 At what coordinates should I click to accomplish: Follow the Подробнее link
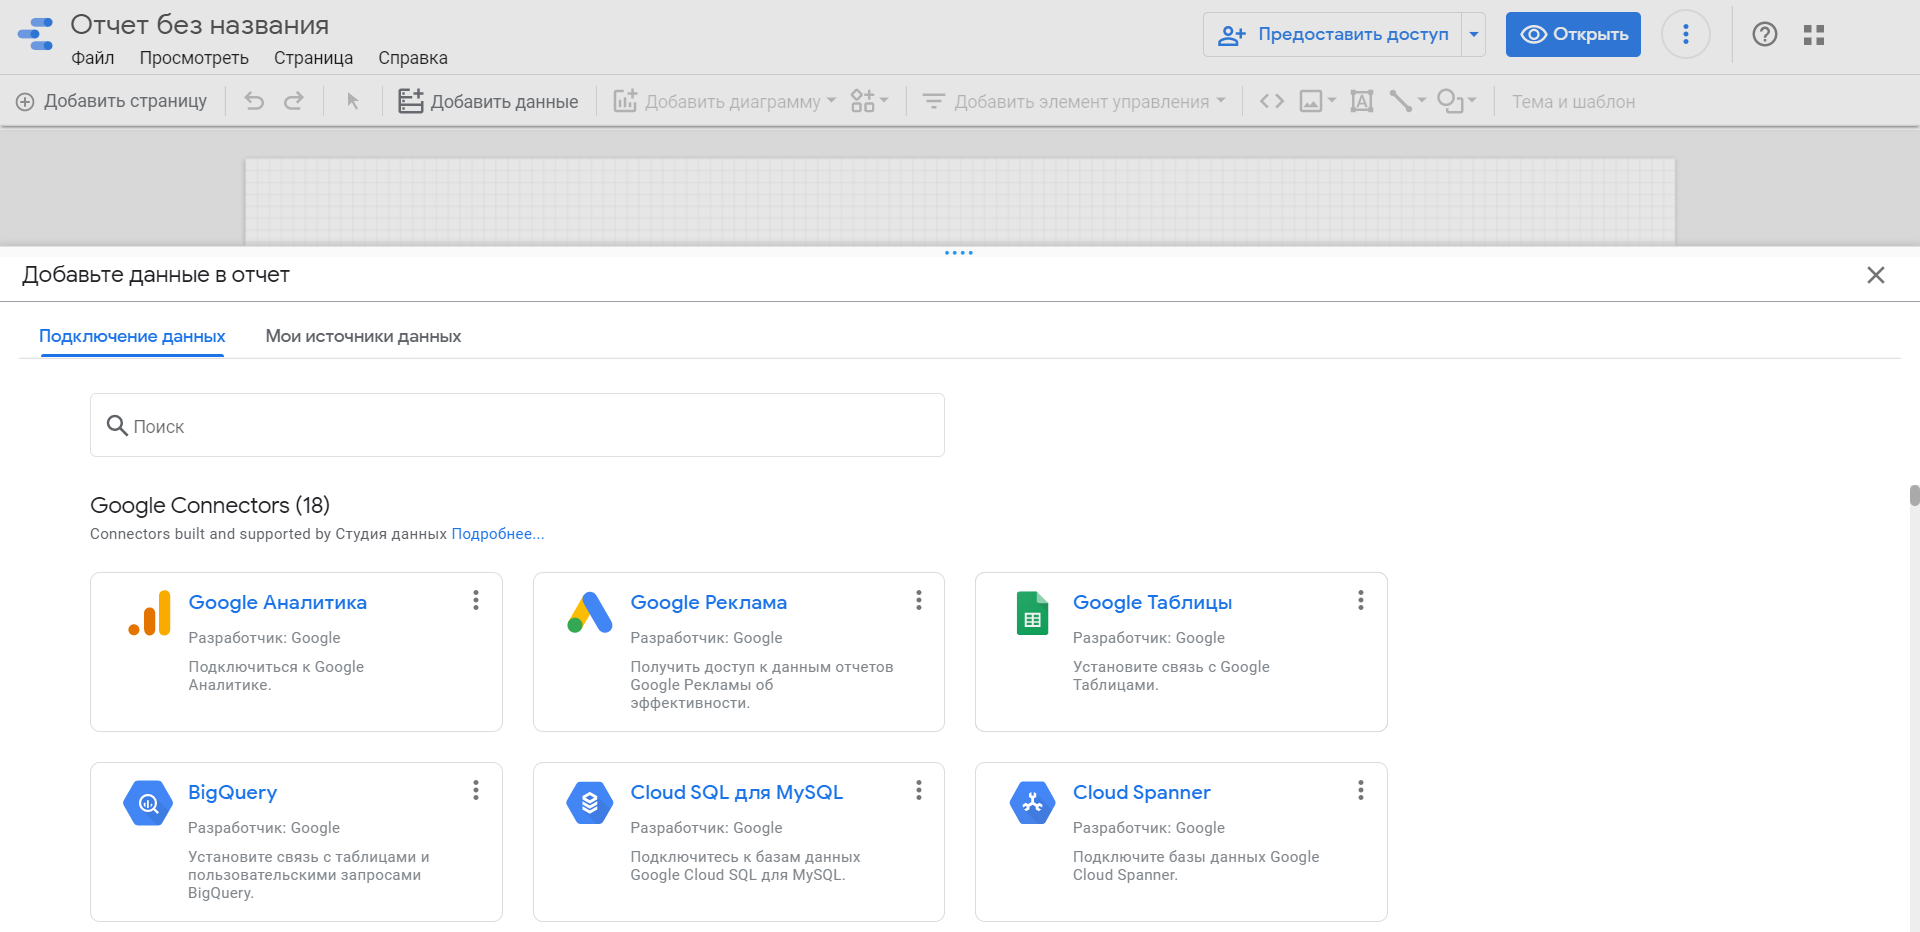(497, 534)
